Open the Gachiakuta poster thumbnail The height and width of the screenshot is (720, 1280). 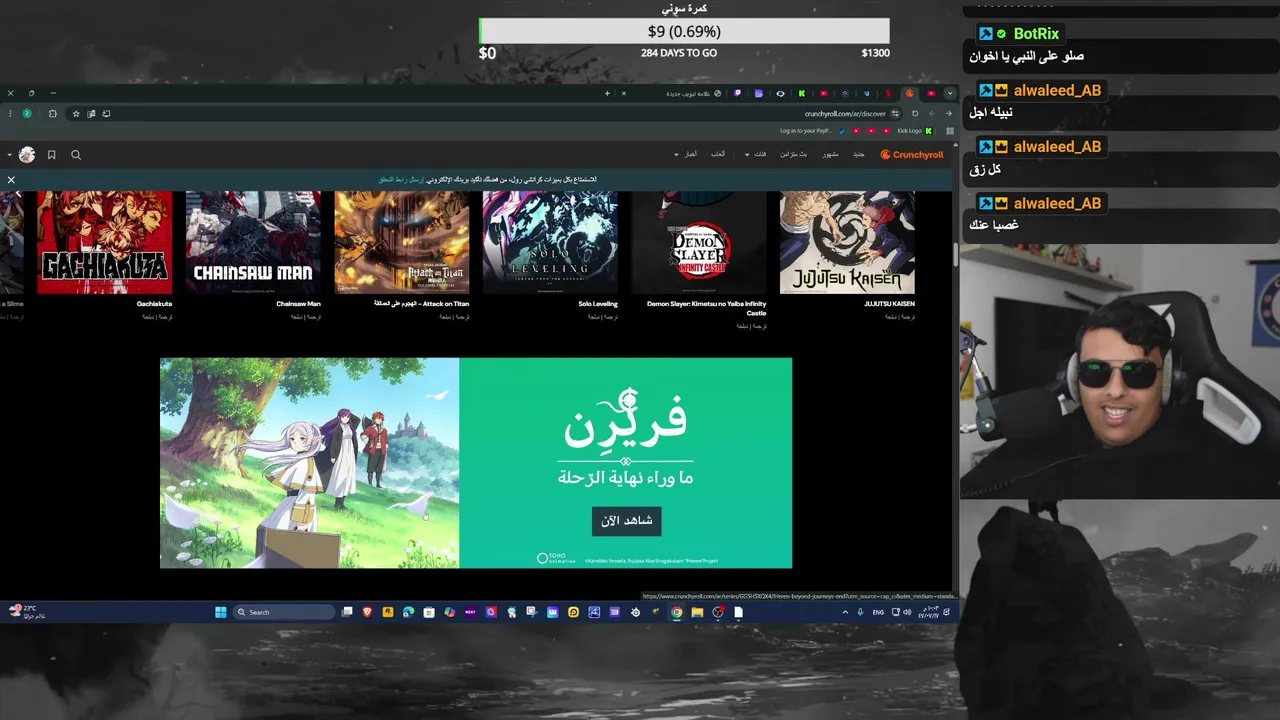pyautogui.click(x=104, y=243)
